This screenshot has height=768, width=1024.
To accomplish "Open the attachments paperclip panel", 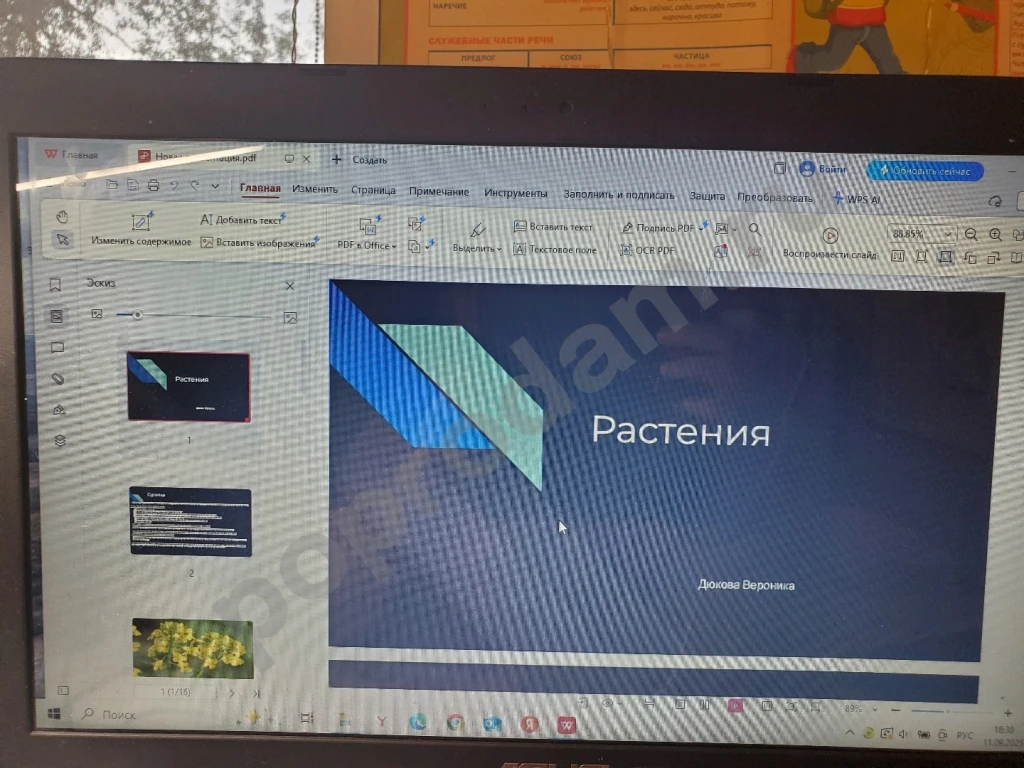I will coord(58,378).
